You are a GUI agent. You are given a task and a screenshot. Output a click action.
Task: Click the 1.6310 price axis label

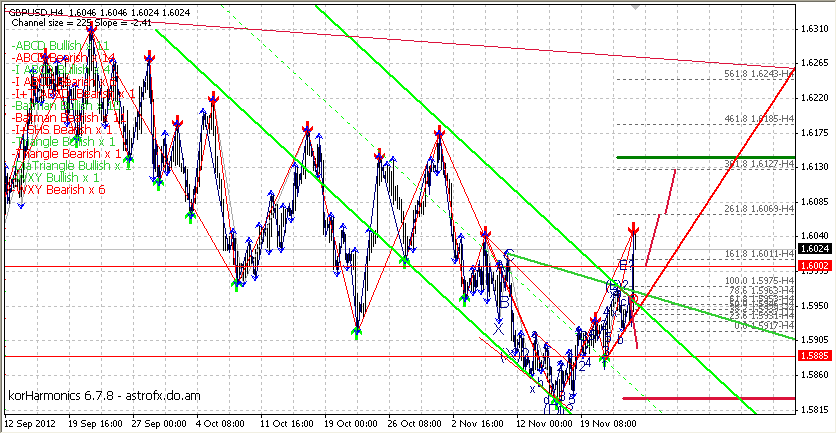click(815, 28)
